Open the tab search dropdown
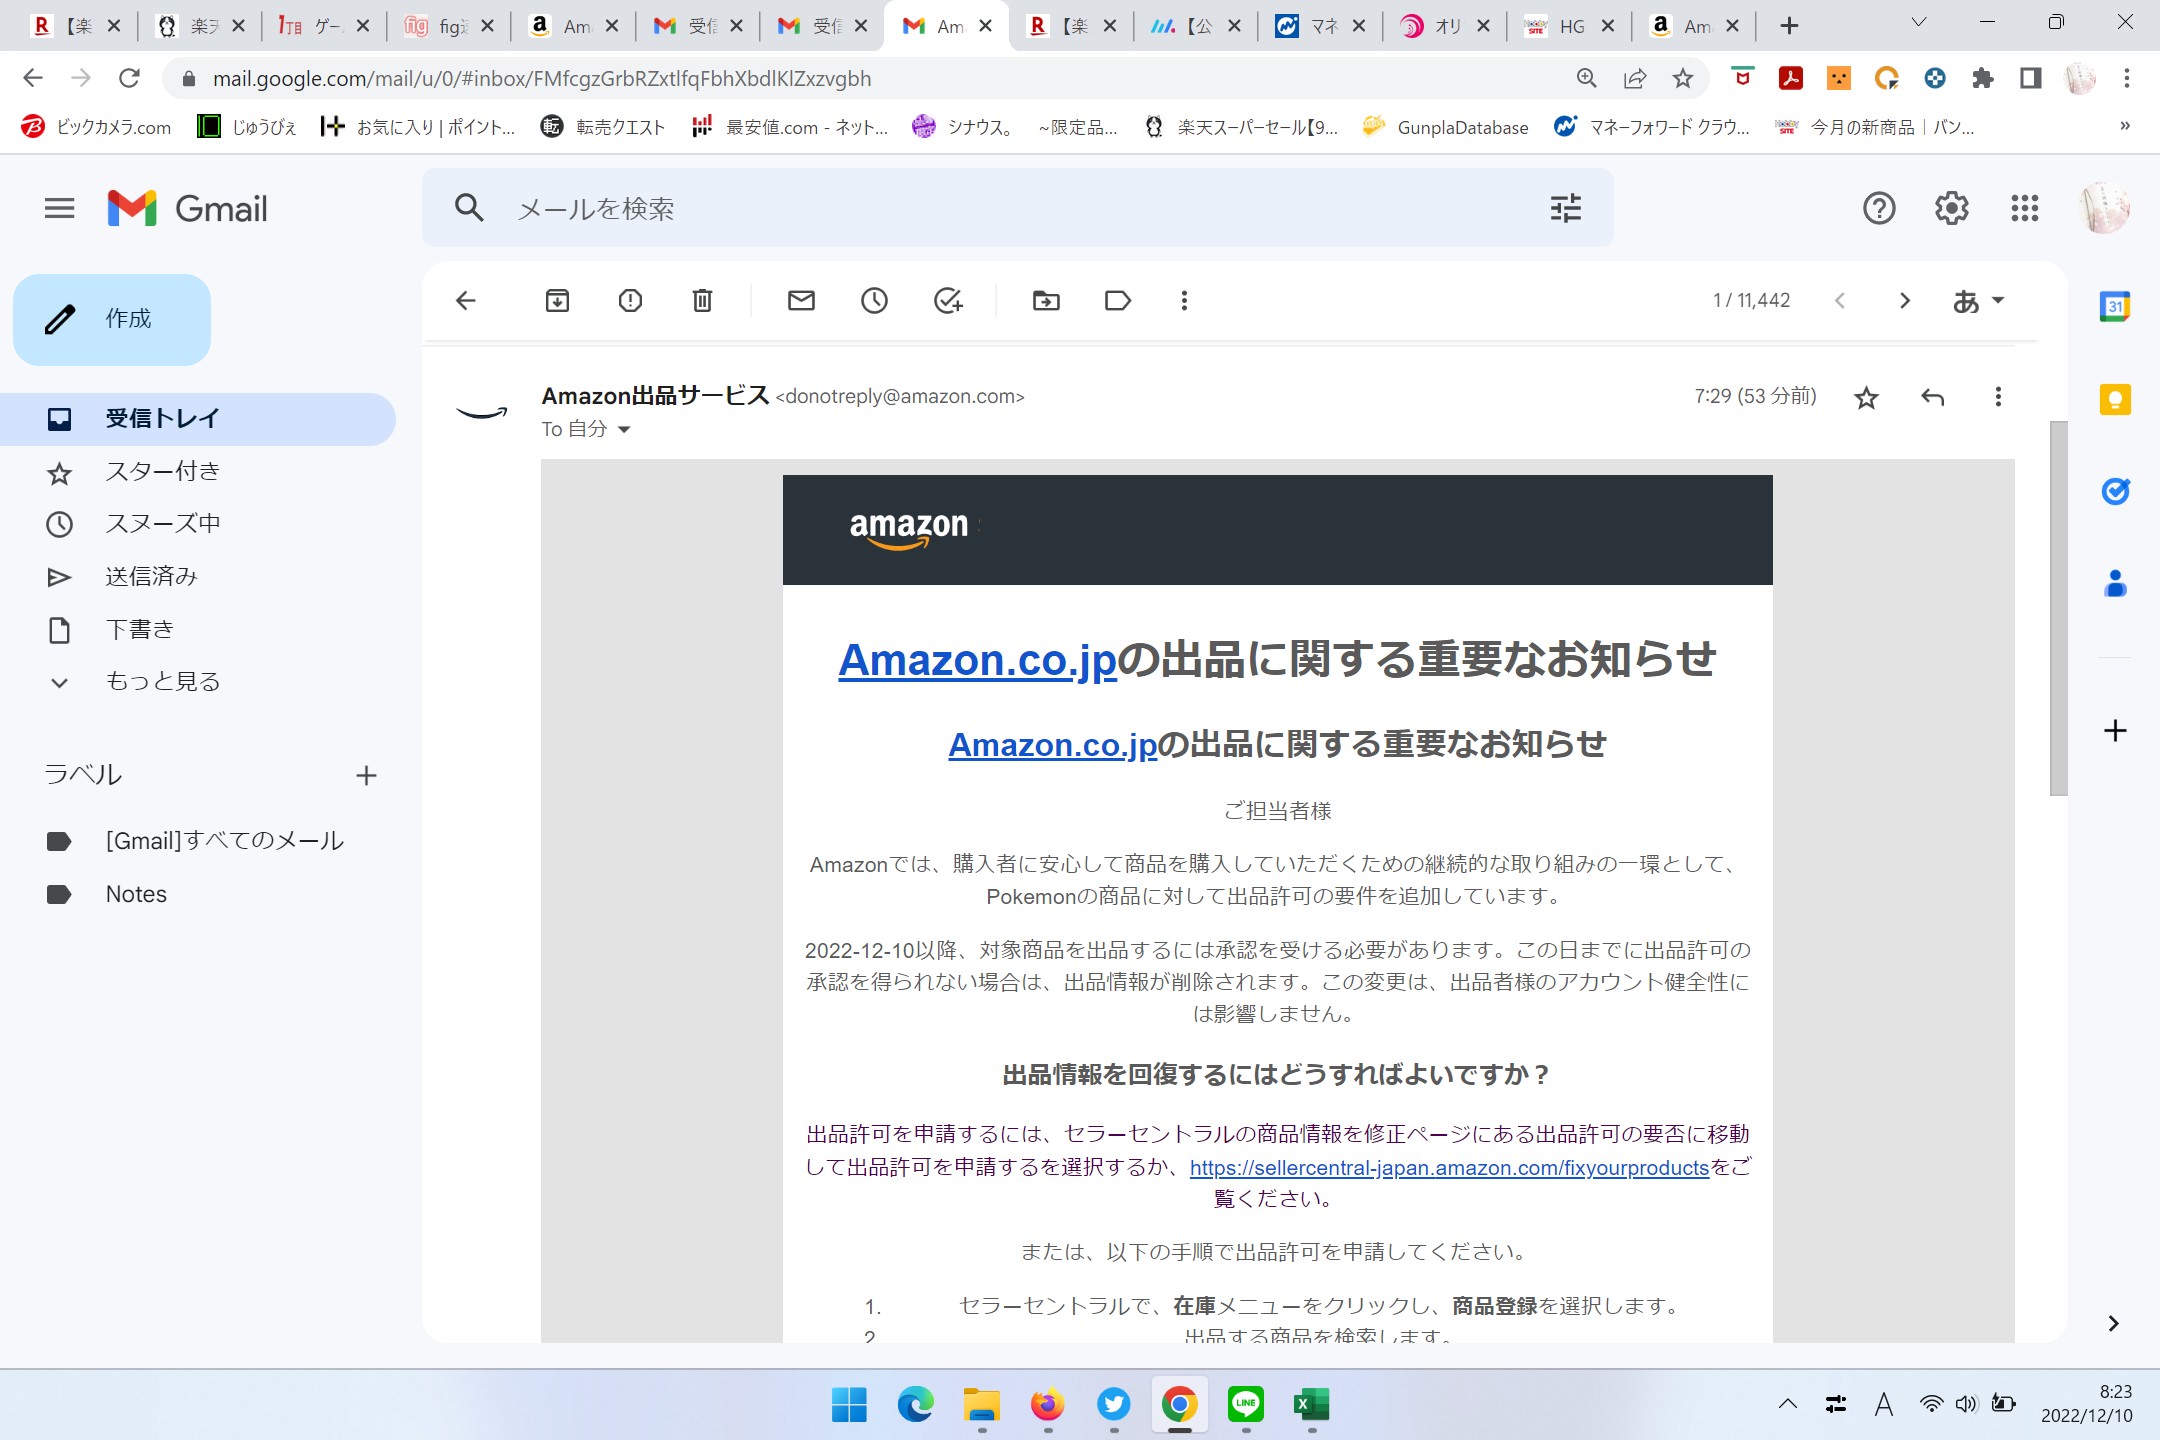Screen dimensions: 2160x1440 [x=1918, y=23]
